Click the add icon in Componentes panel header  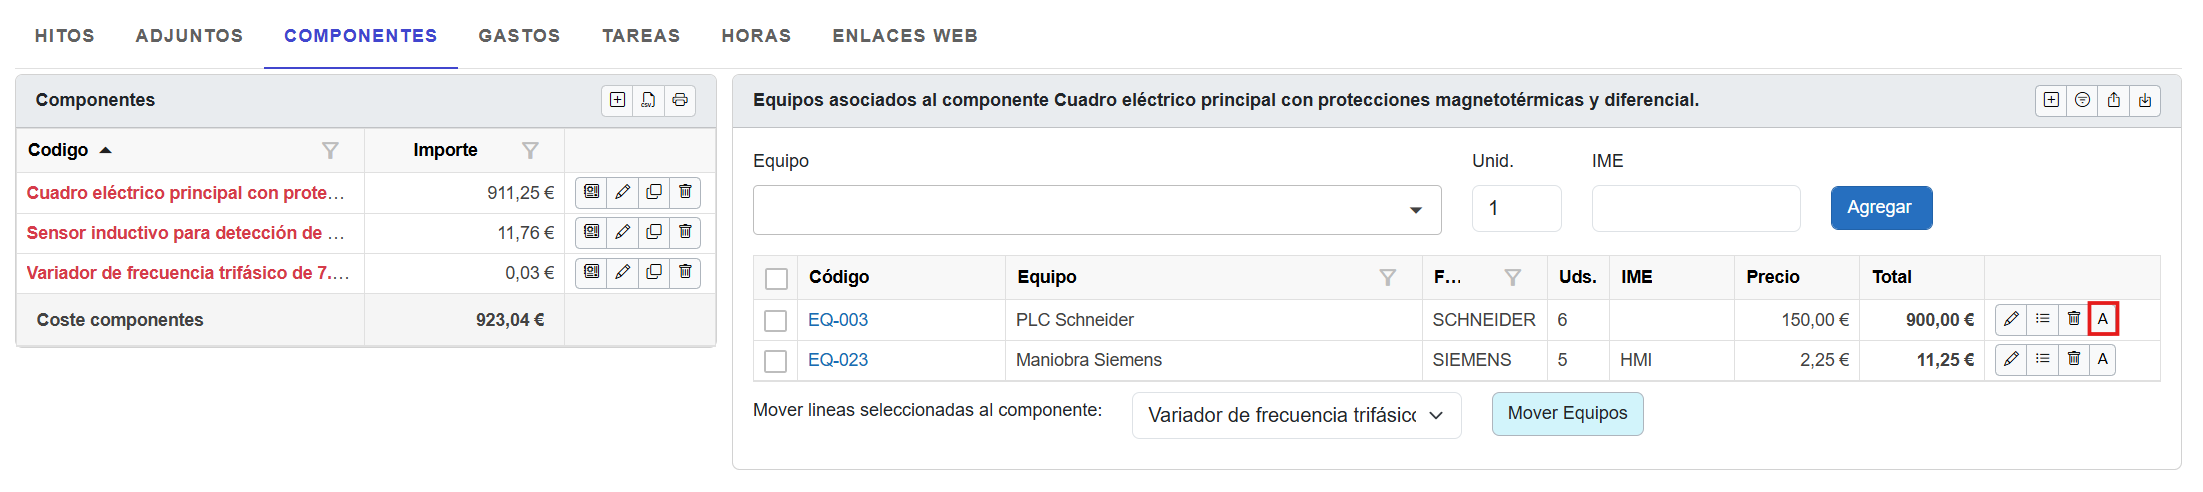[618, 100]
